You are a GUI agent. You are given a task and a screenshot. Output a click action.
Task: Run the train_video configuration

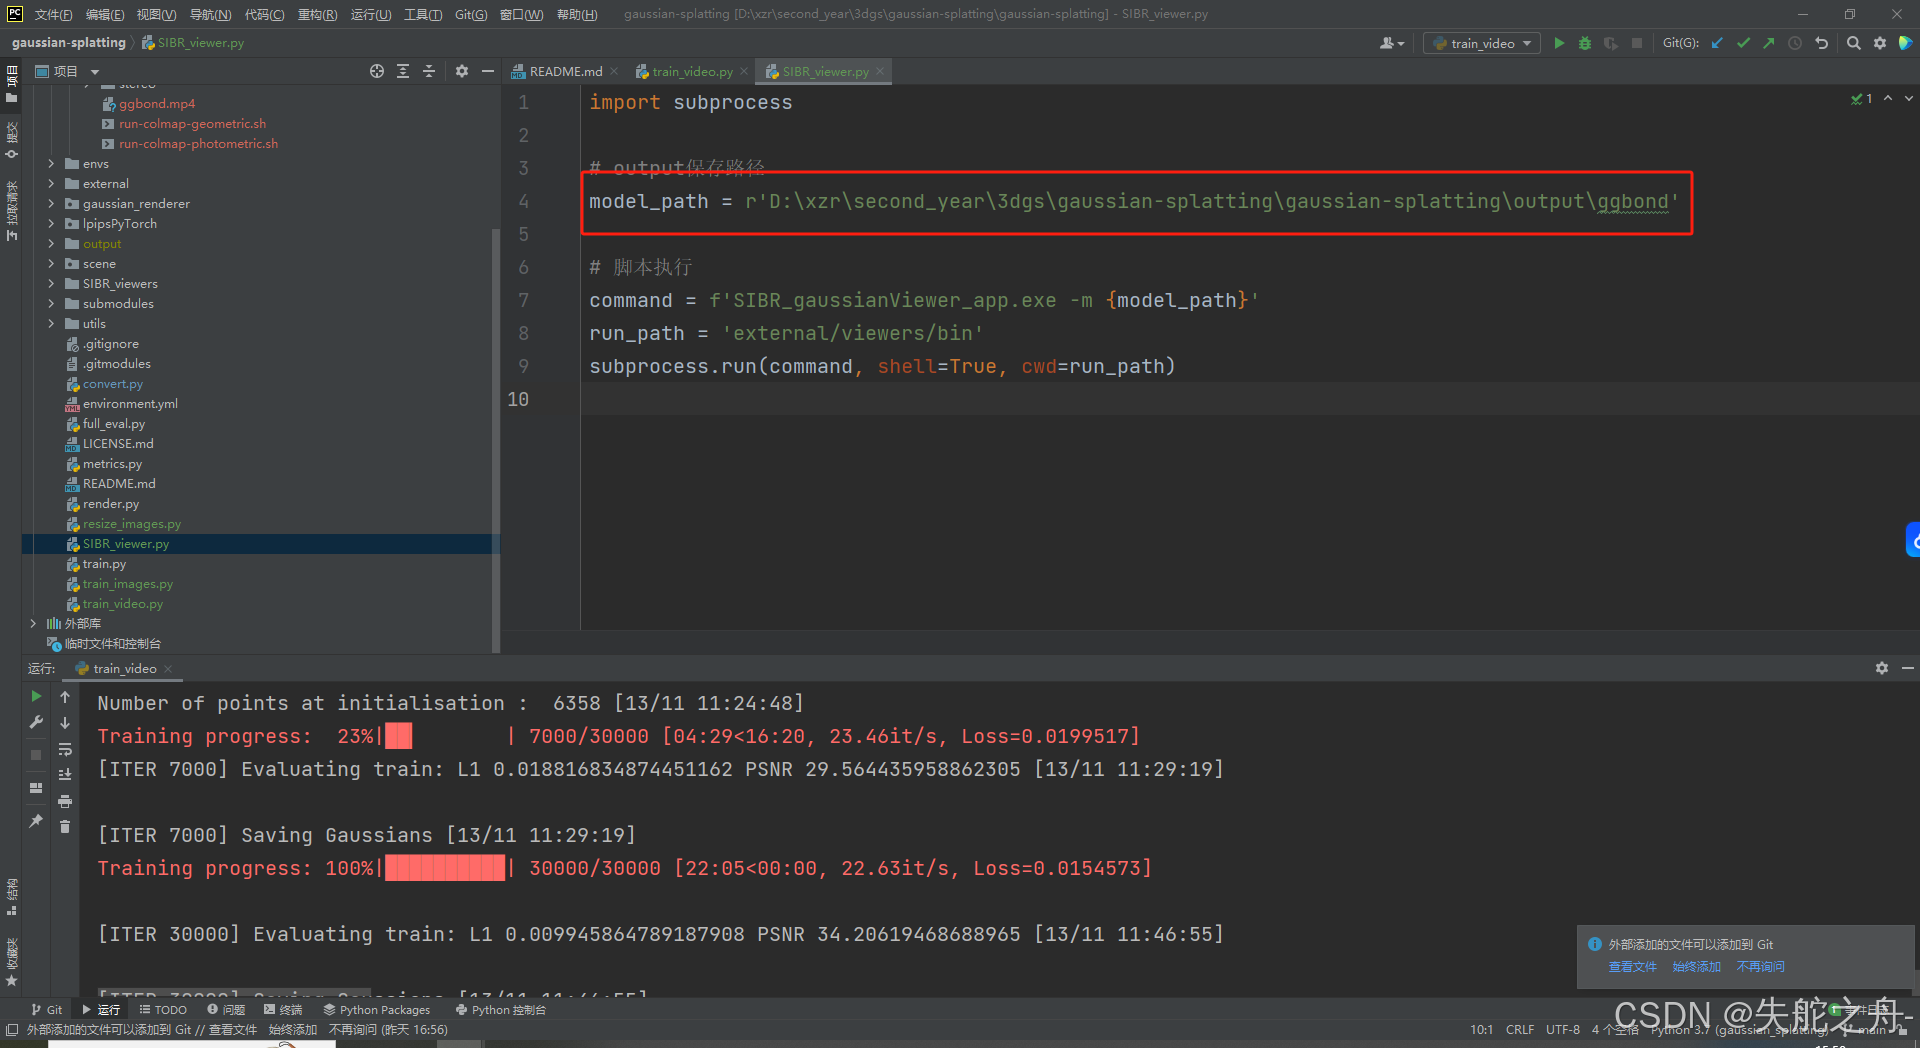(1559, 43)
